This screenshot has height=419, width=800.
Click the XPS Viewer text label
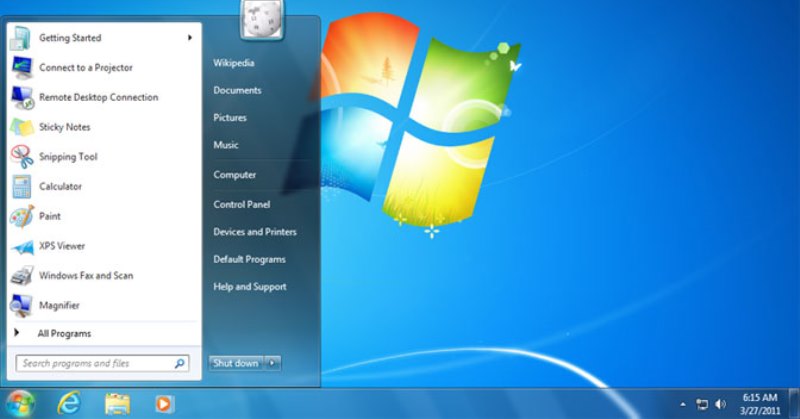[62, 246]
